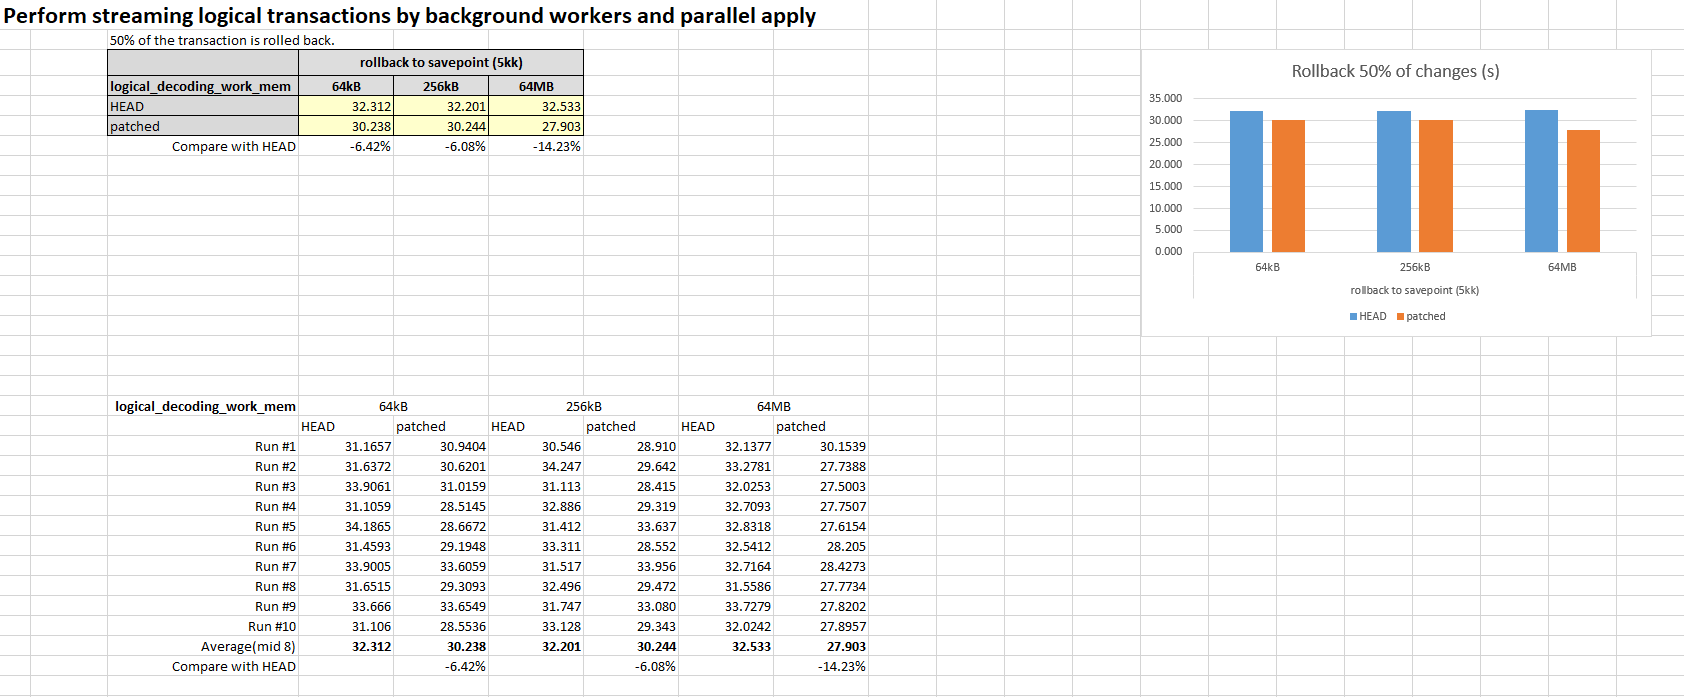The width and height of the screenshot is (1684, 697).
Task: Select the sheet title about streaming logical transactions
Action: pos(409,16)
